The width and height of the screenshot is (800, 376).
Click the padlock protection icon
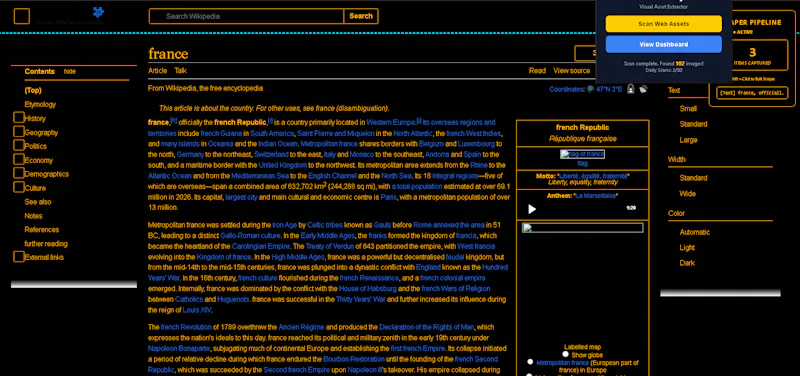[x=631, y=89]
